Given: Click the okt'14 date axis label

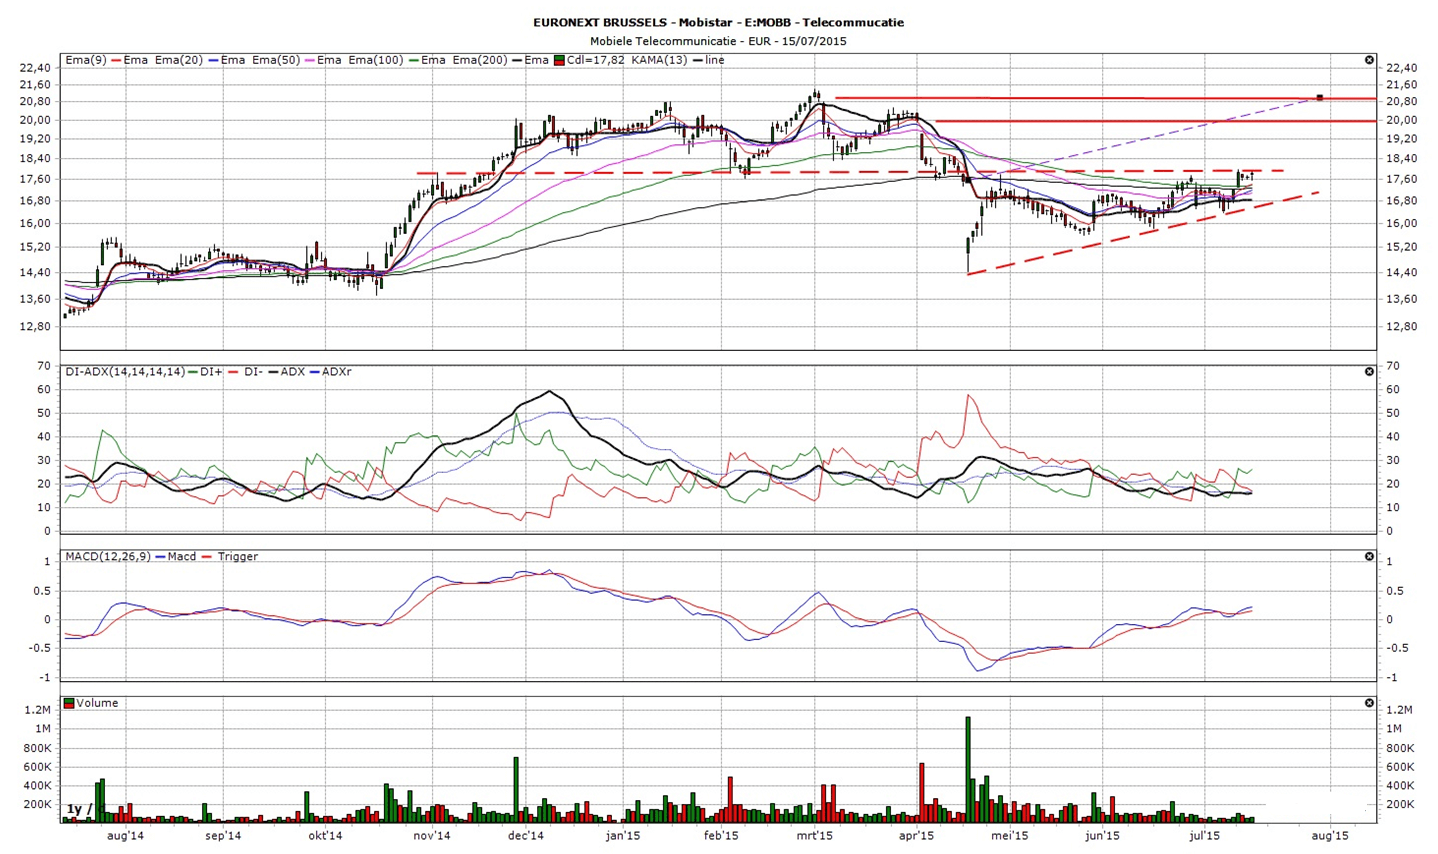Looking at the screenshot, I should click(325, 835).
